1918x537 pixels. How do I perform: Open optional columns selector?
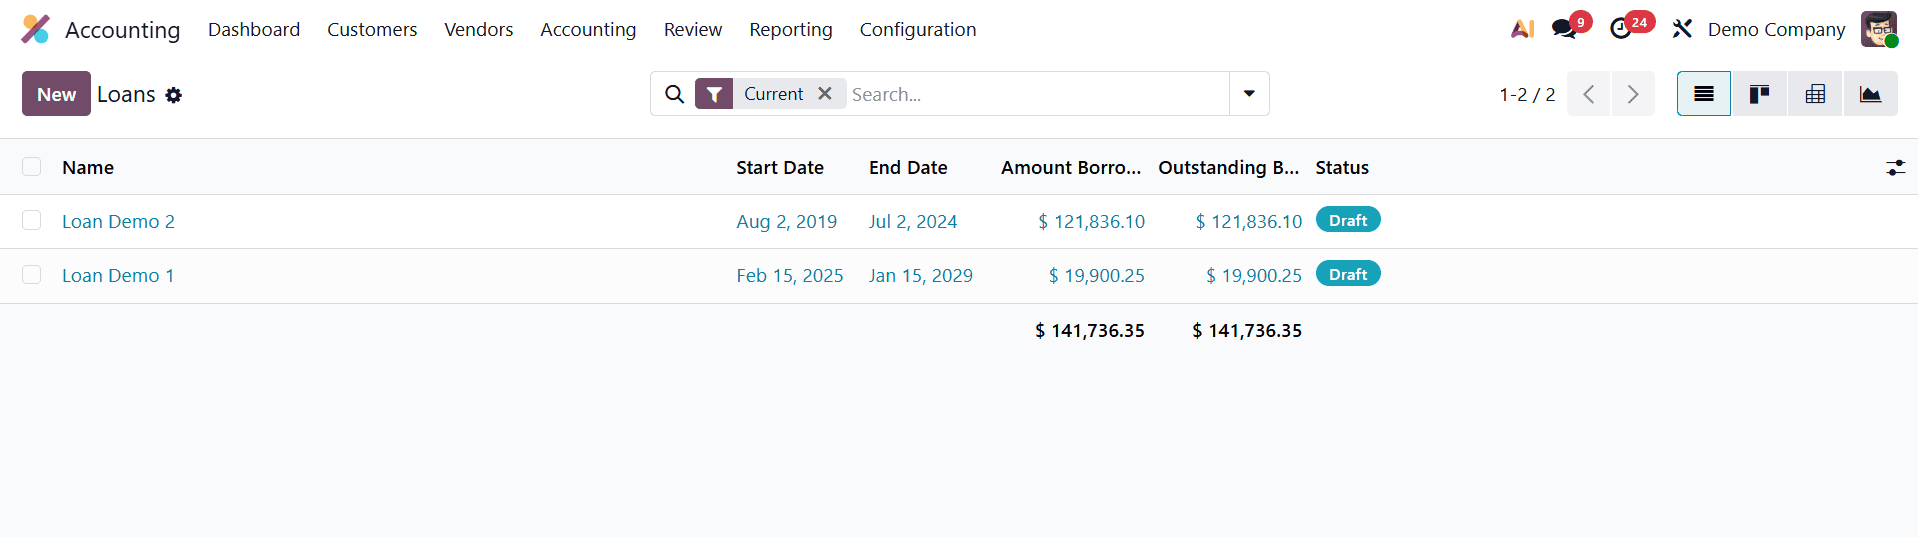tap(1895, 168)
